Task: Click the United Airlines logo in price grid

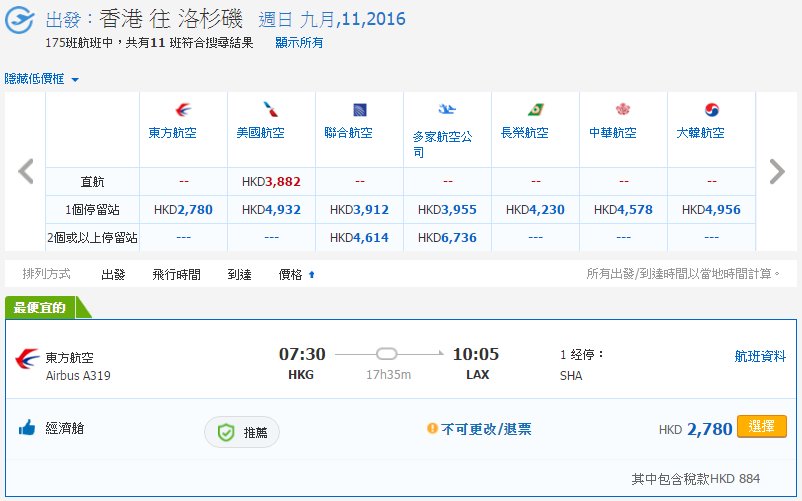Action: [x=360, y=109]
